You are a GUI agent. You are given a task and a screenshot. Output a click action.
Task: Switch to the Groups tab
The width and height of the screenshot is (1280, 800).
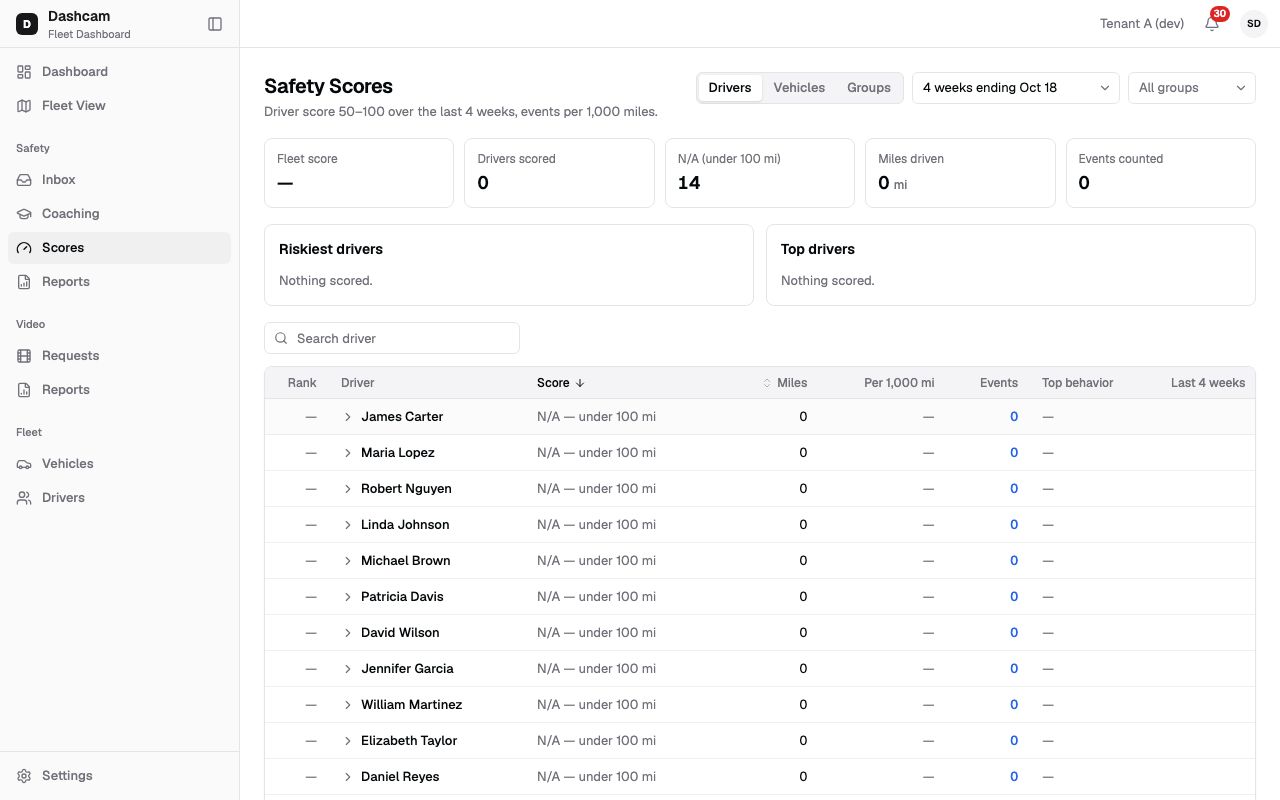[x=869, y=88]
